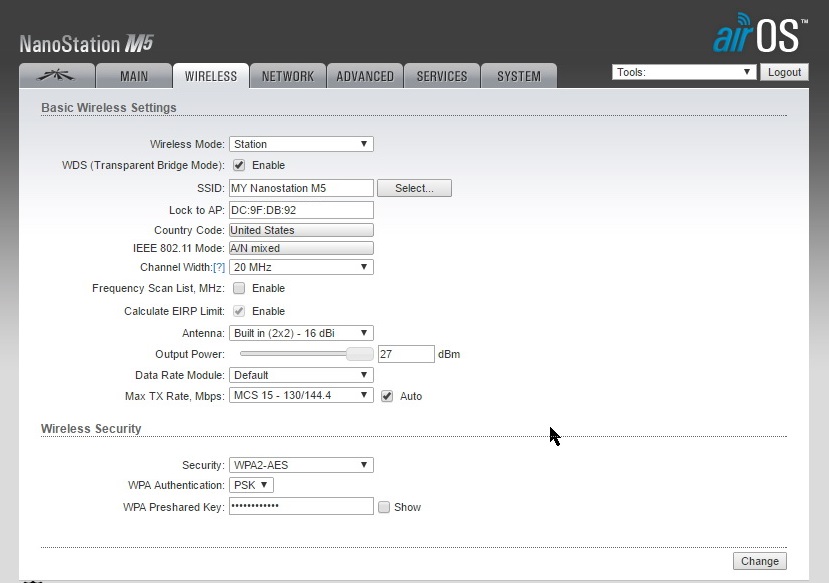Select the WIRELESS tab
The image size is (829, 583).
[211, 76]
